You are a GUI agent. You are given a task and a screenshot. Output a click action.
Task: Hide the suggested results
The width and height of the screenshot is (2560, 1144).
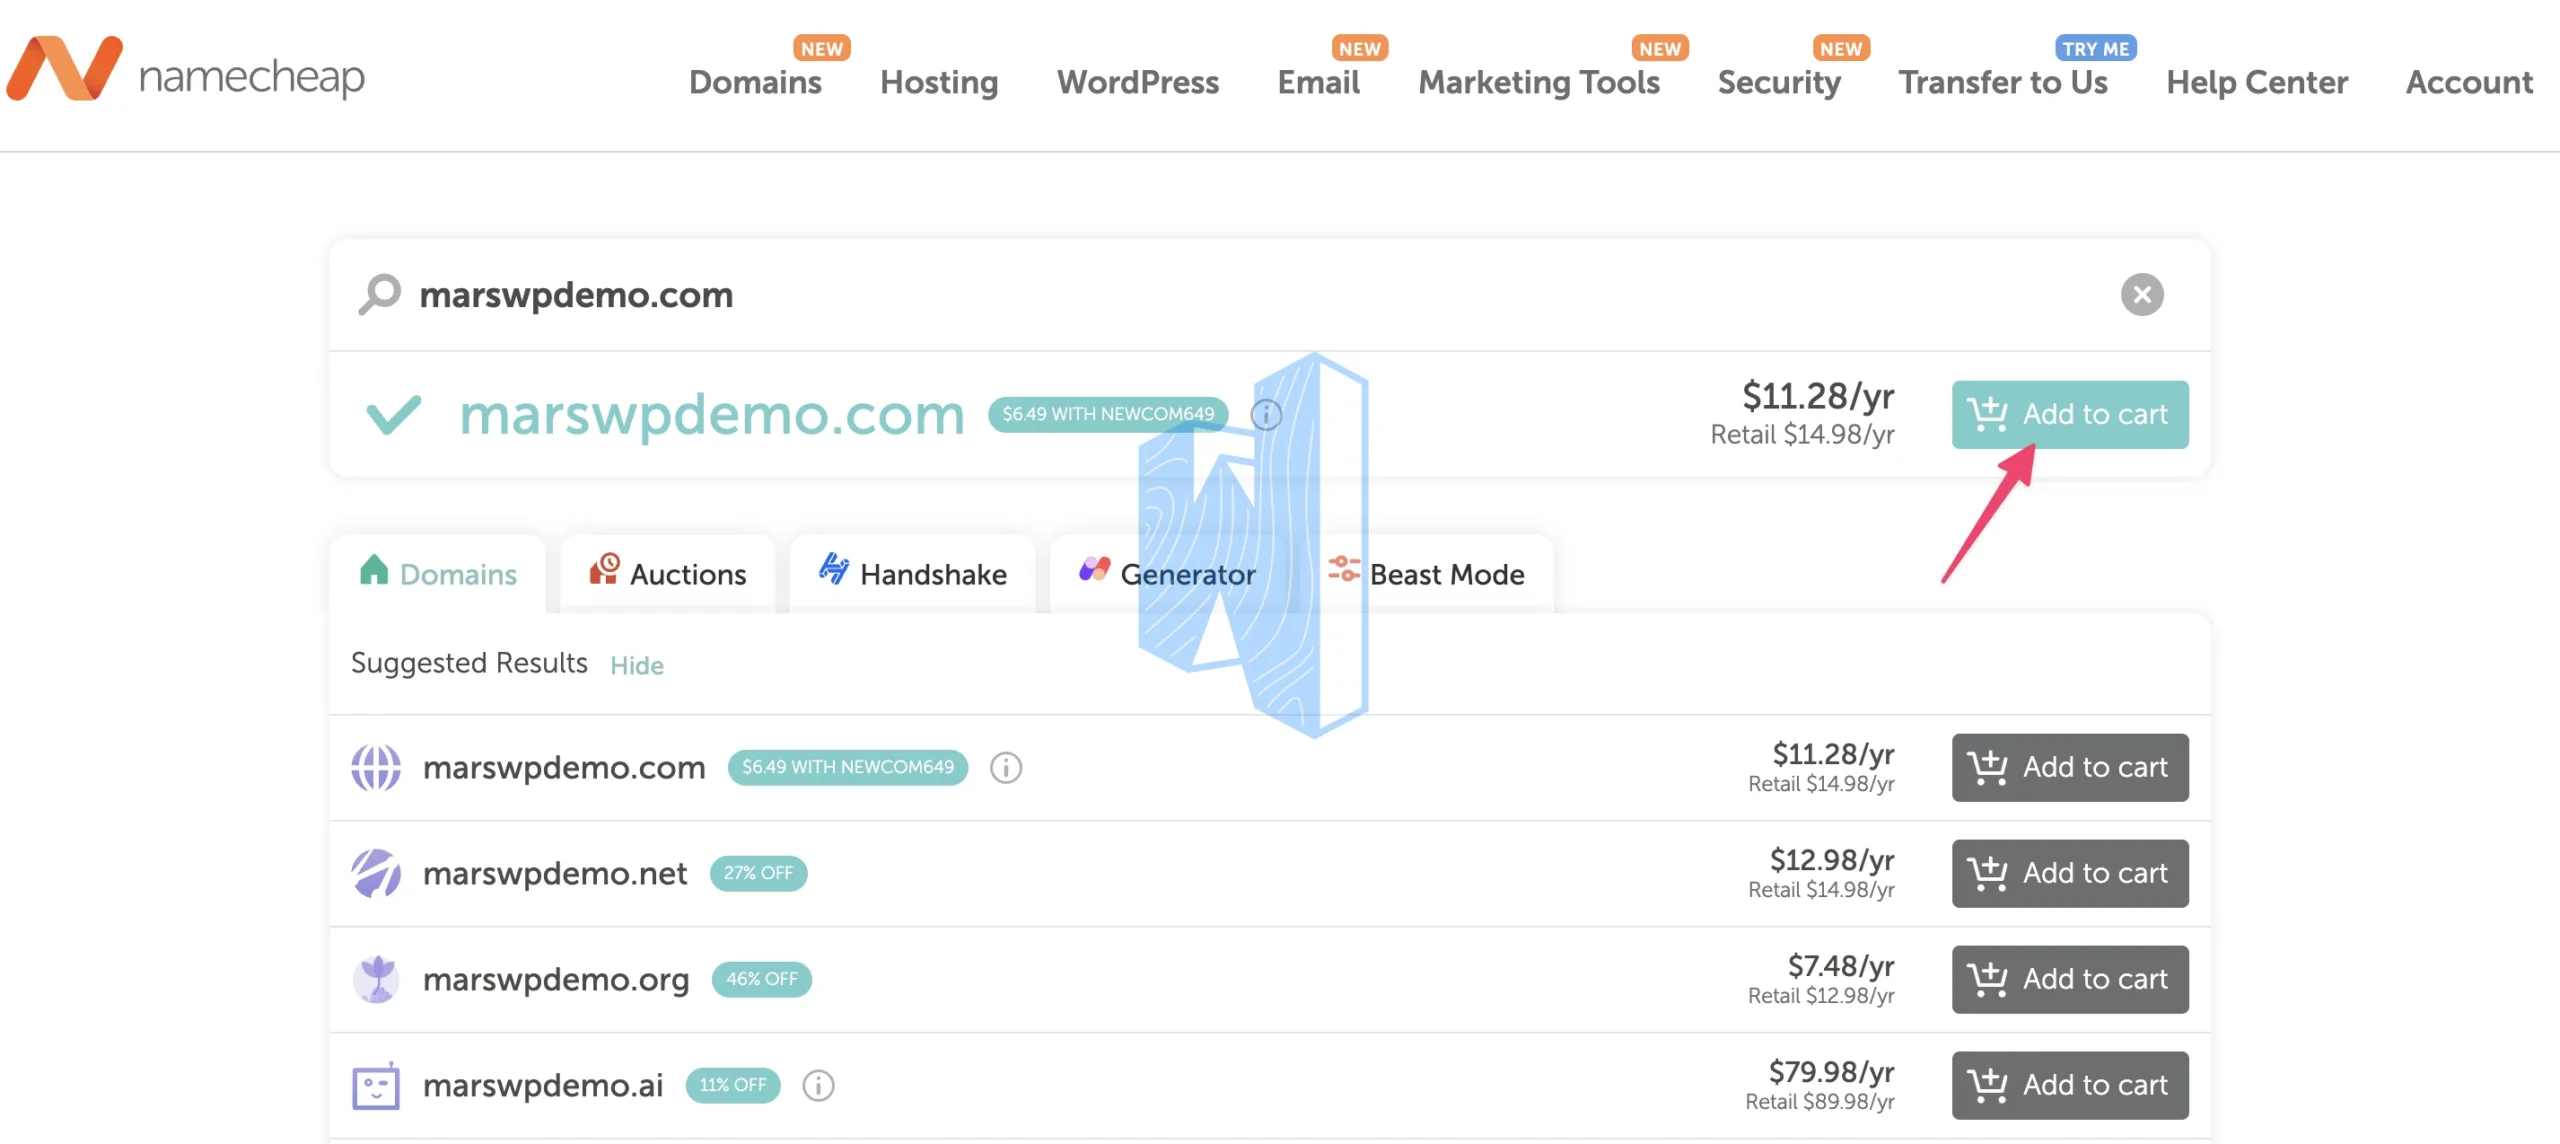pyautogui.click(x=637, y=665)
